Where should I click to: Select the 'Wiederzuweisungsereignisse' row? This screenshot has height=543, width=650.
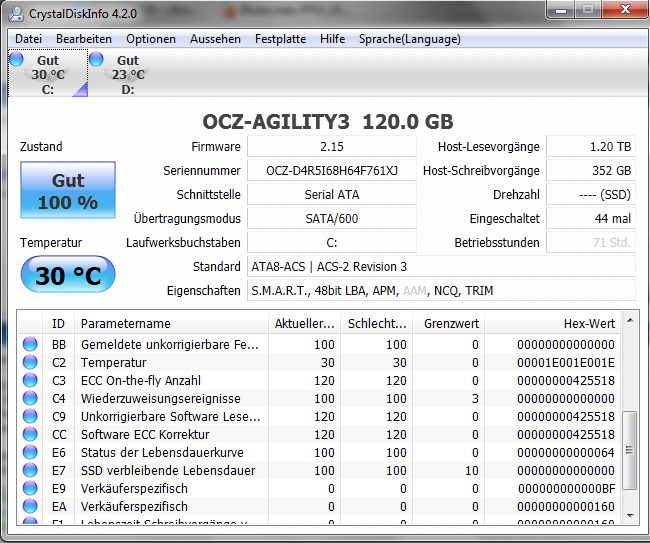(319, 398)
